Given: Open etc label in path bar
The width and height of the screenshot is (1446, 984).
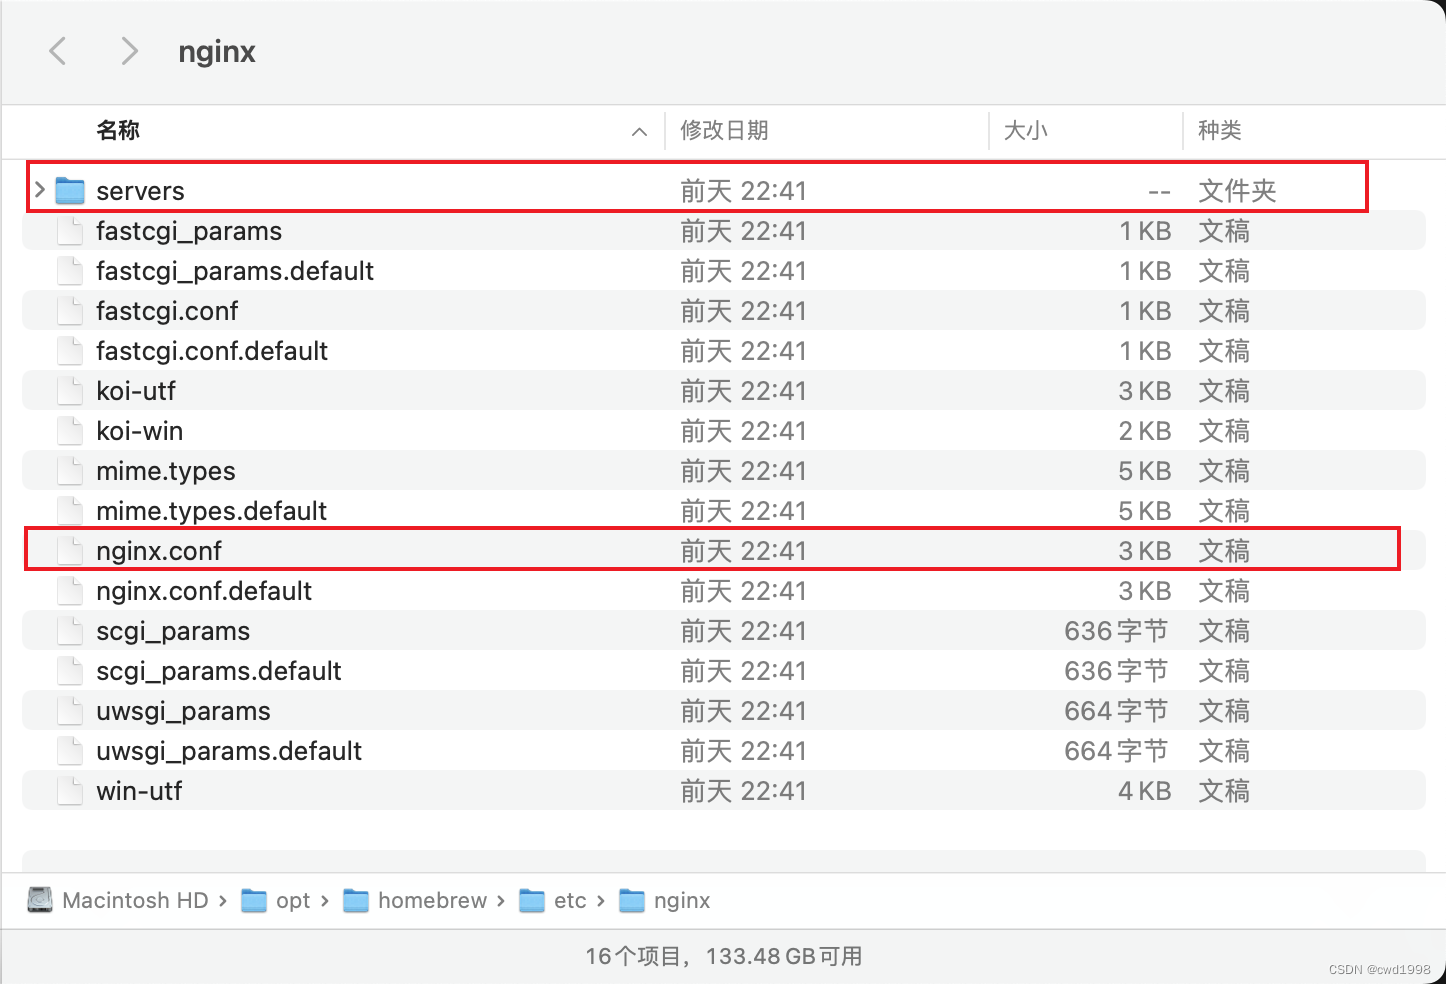Looking at the screenshot, I should [x=570, y=900].
